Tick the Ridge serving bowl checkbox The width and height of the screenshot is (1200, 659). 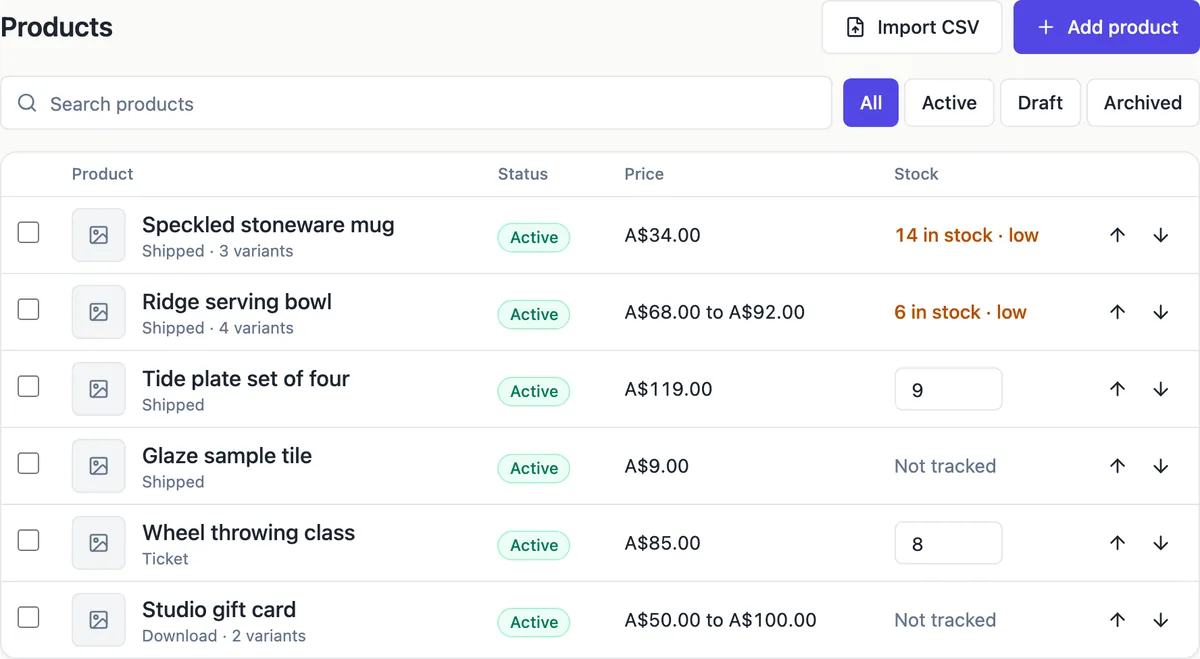tap(29, 309)
